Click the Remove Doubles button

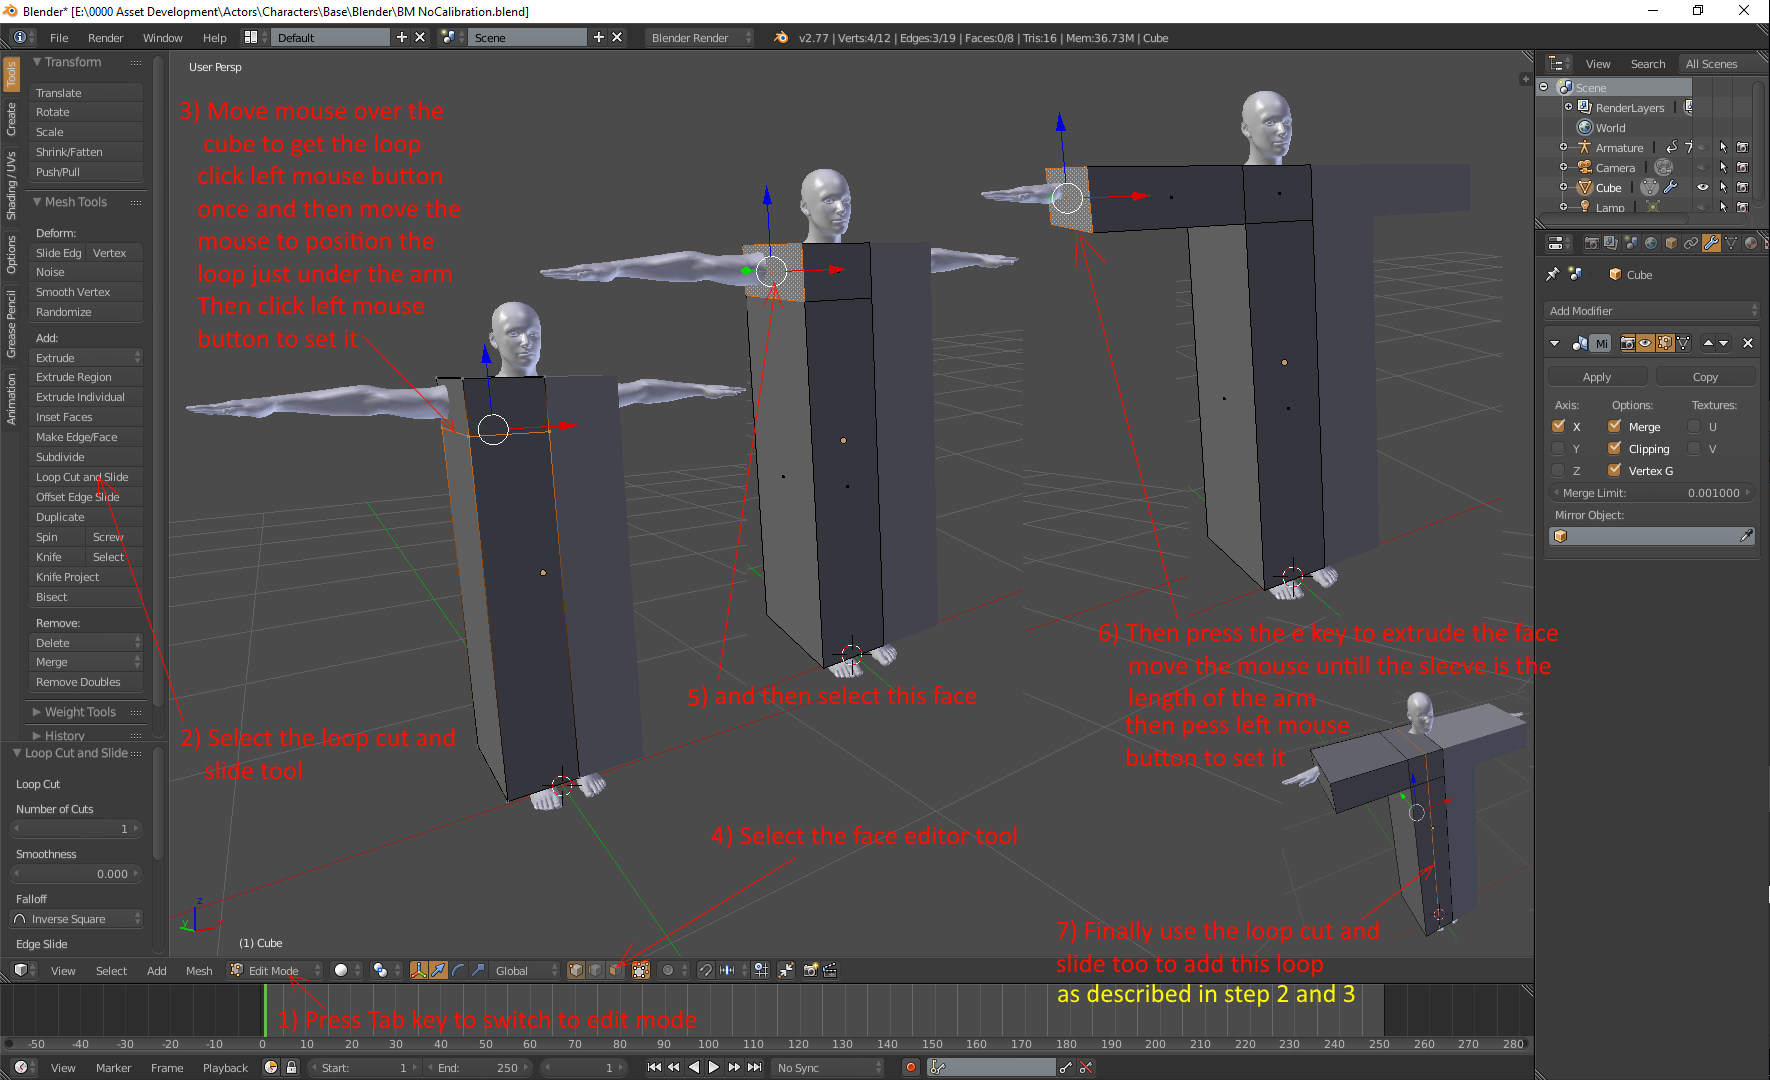pos(86,682)
